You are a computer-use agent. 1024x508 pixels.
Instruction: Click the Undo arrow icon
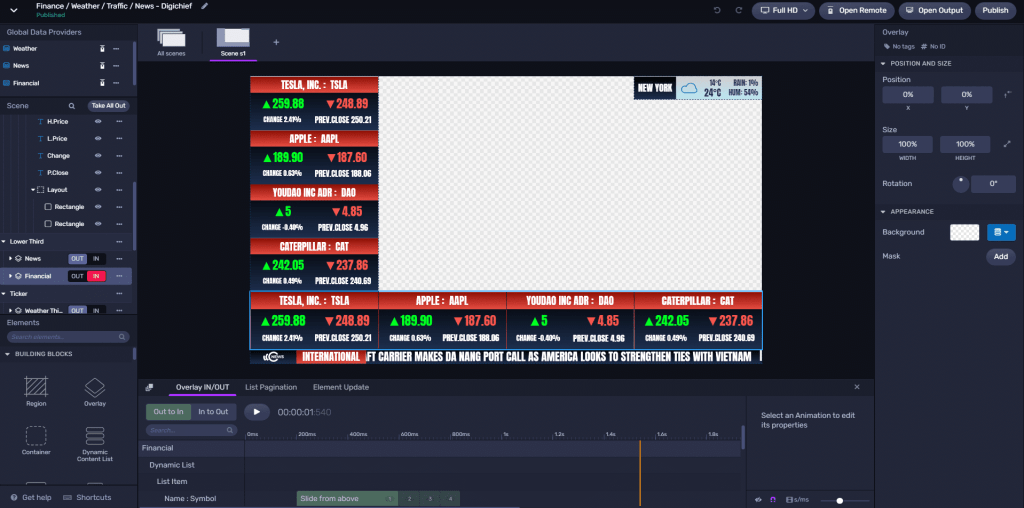(x=717, y=10)
